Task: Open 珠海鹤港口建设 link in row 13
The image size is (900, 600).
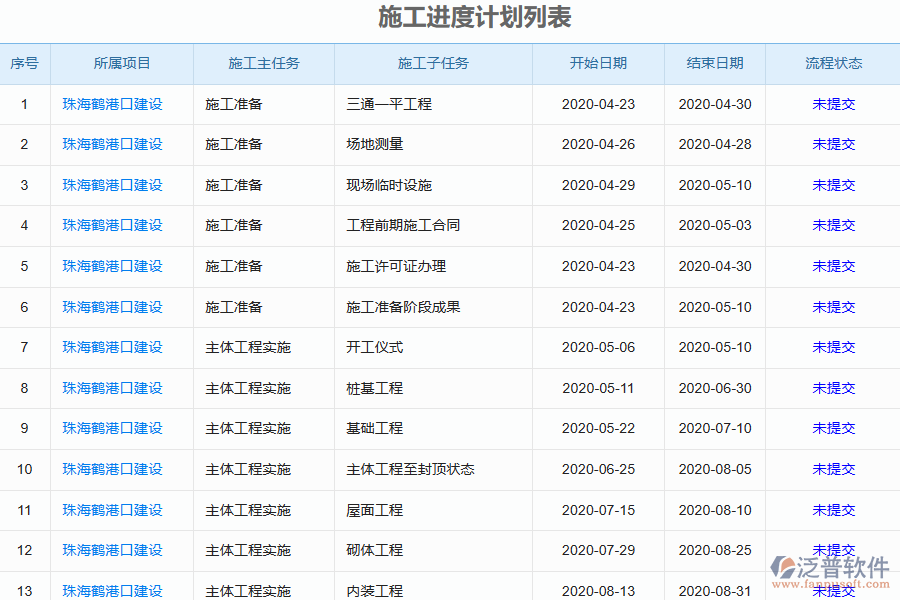Action: click(x=121, y=590)
